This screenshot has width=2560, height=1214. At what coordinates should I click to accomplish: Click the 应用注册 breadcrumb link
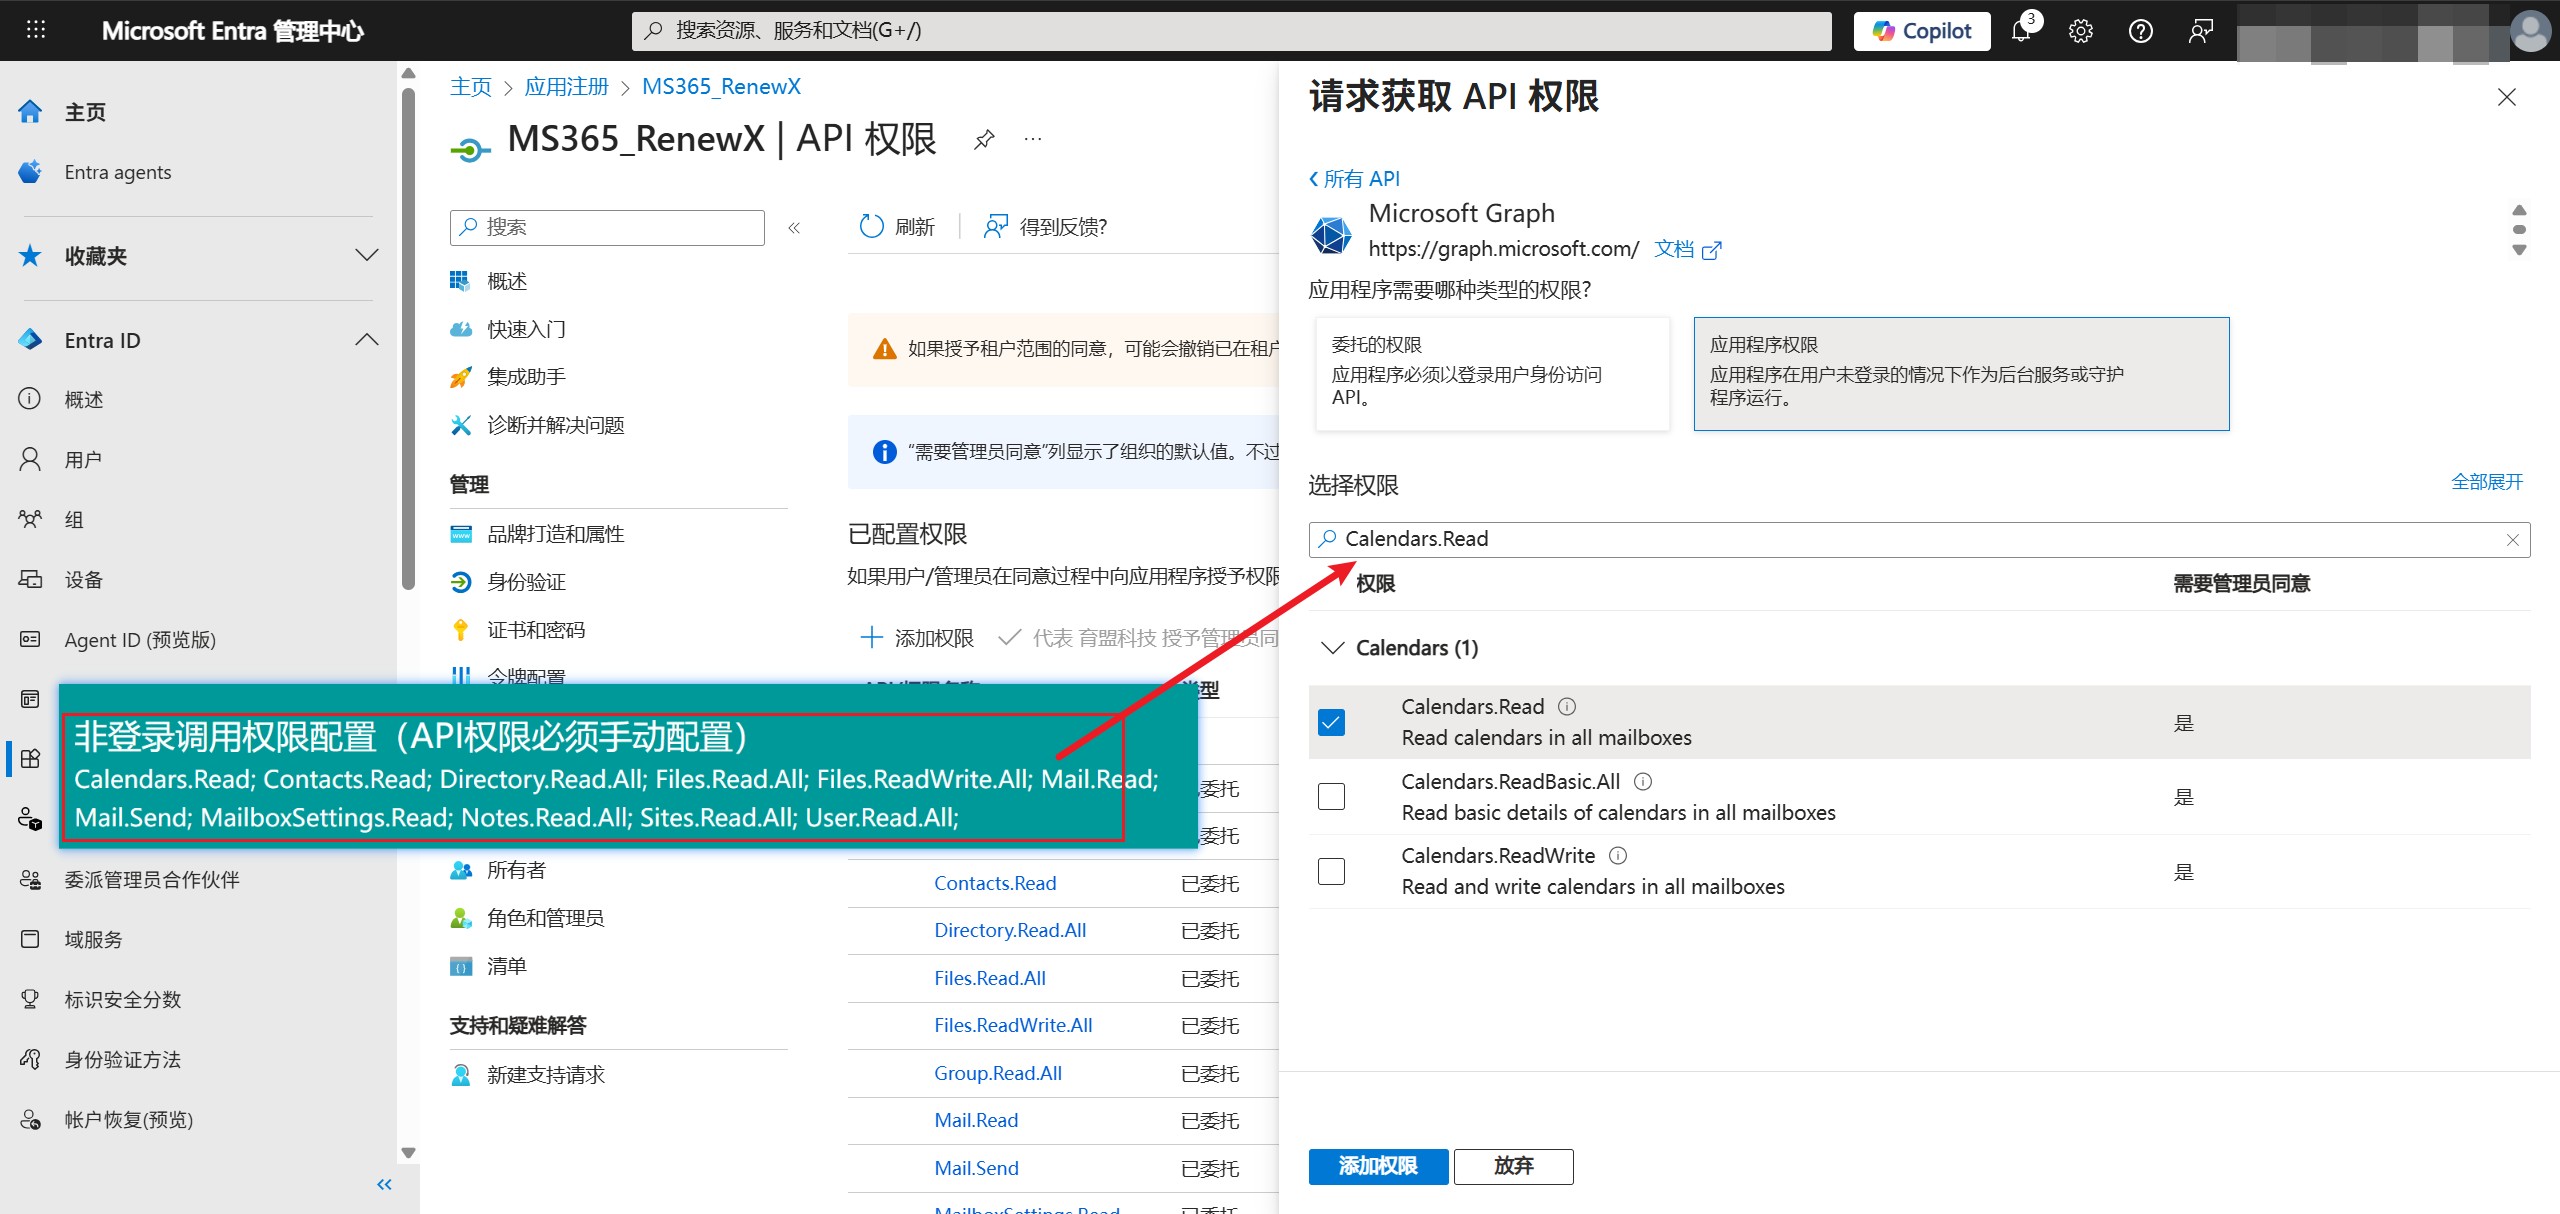[x=567, y=87]
